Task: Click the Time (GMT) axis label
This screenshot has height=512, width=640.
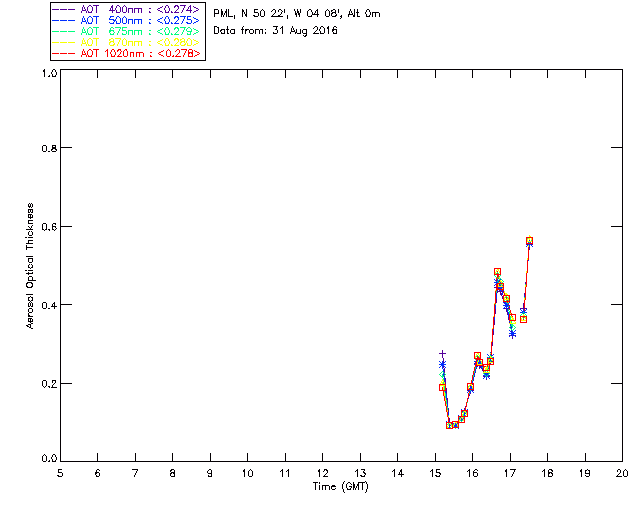Action: tap(341, 487)
